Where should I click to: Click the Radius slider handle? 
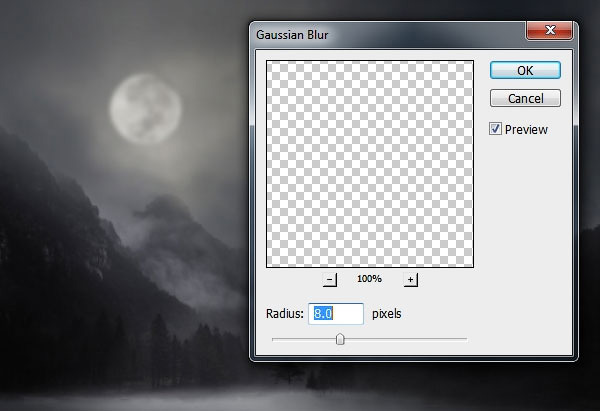[340, 339]
